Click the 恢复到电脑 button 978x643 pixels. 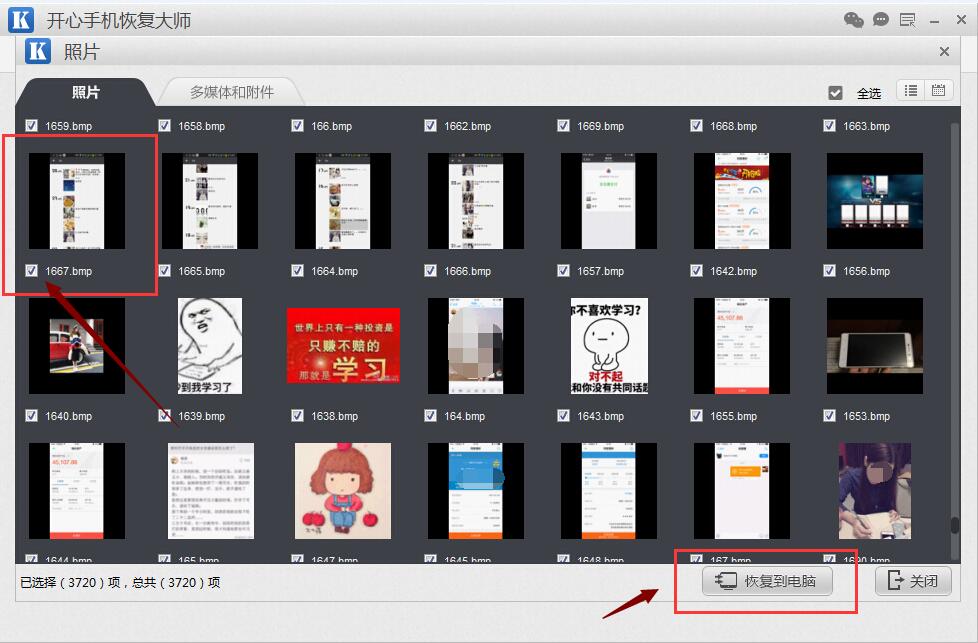pyautogui.click(x=767, y=581)
